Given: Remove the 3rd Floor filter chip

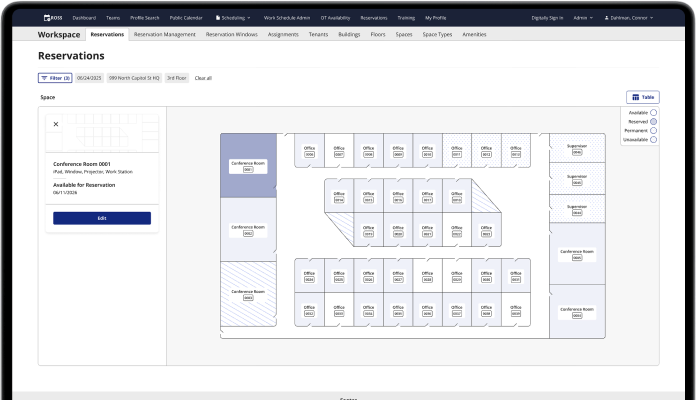Looking at the screenshot, I should click(x=177, y=77).
